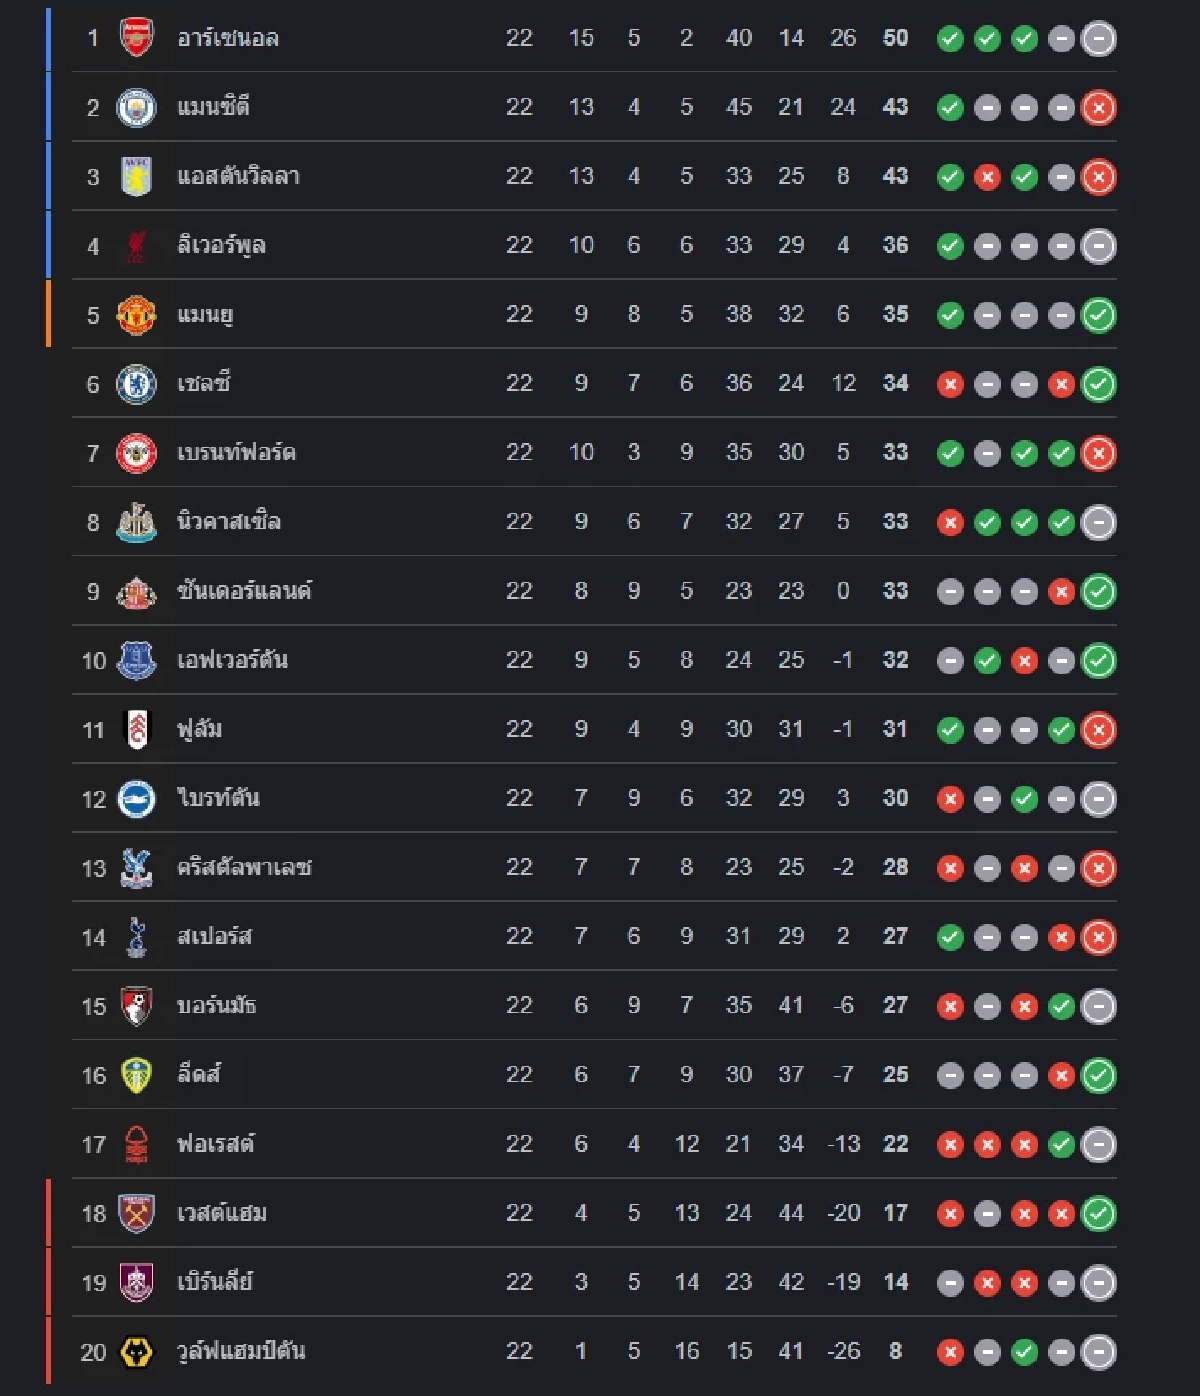Select the คริสตัลพาเลซ team name
Screen dimensions: 1200x1396
click(244, 867)
